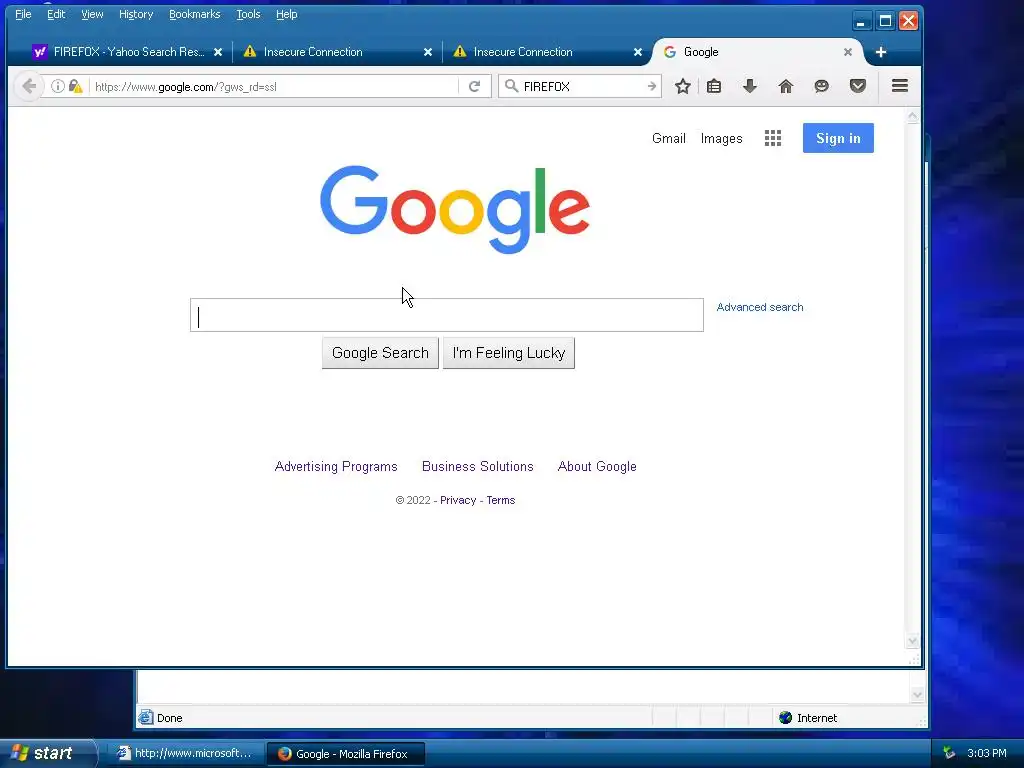Click the page scrollbar up arrow
The height and width of the screenshot is (768, 1024).
coord(912,117)
